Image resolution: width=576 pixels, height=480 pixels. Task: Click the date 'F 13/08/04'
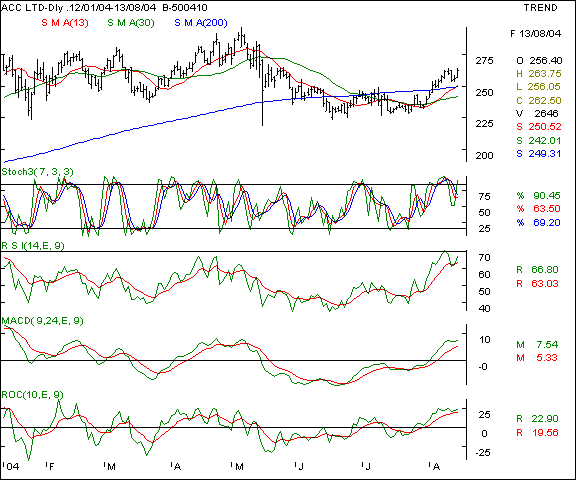536,34
